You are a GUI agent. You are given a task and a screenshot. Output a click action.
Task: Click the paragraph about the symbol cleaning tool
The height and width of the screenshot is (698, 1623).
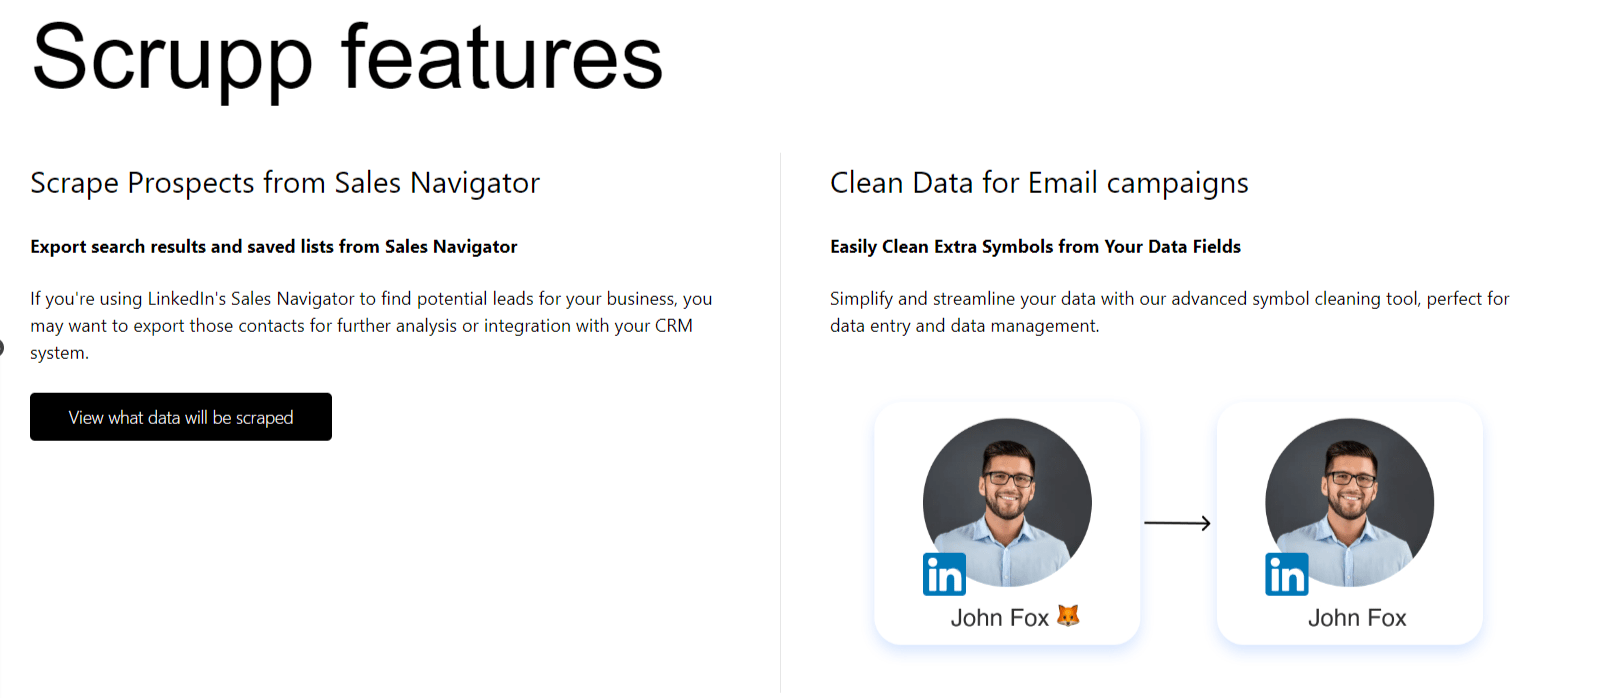pyautogui.click(x=1169, y=312)
